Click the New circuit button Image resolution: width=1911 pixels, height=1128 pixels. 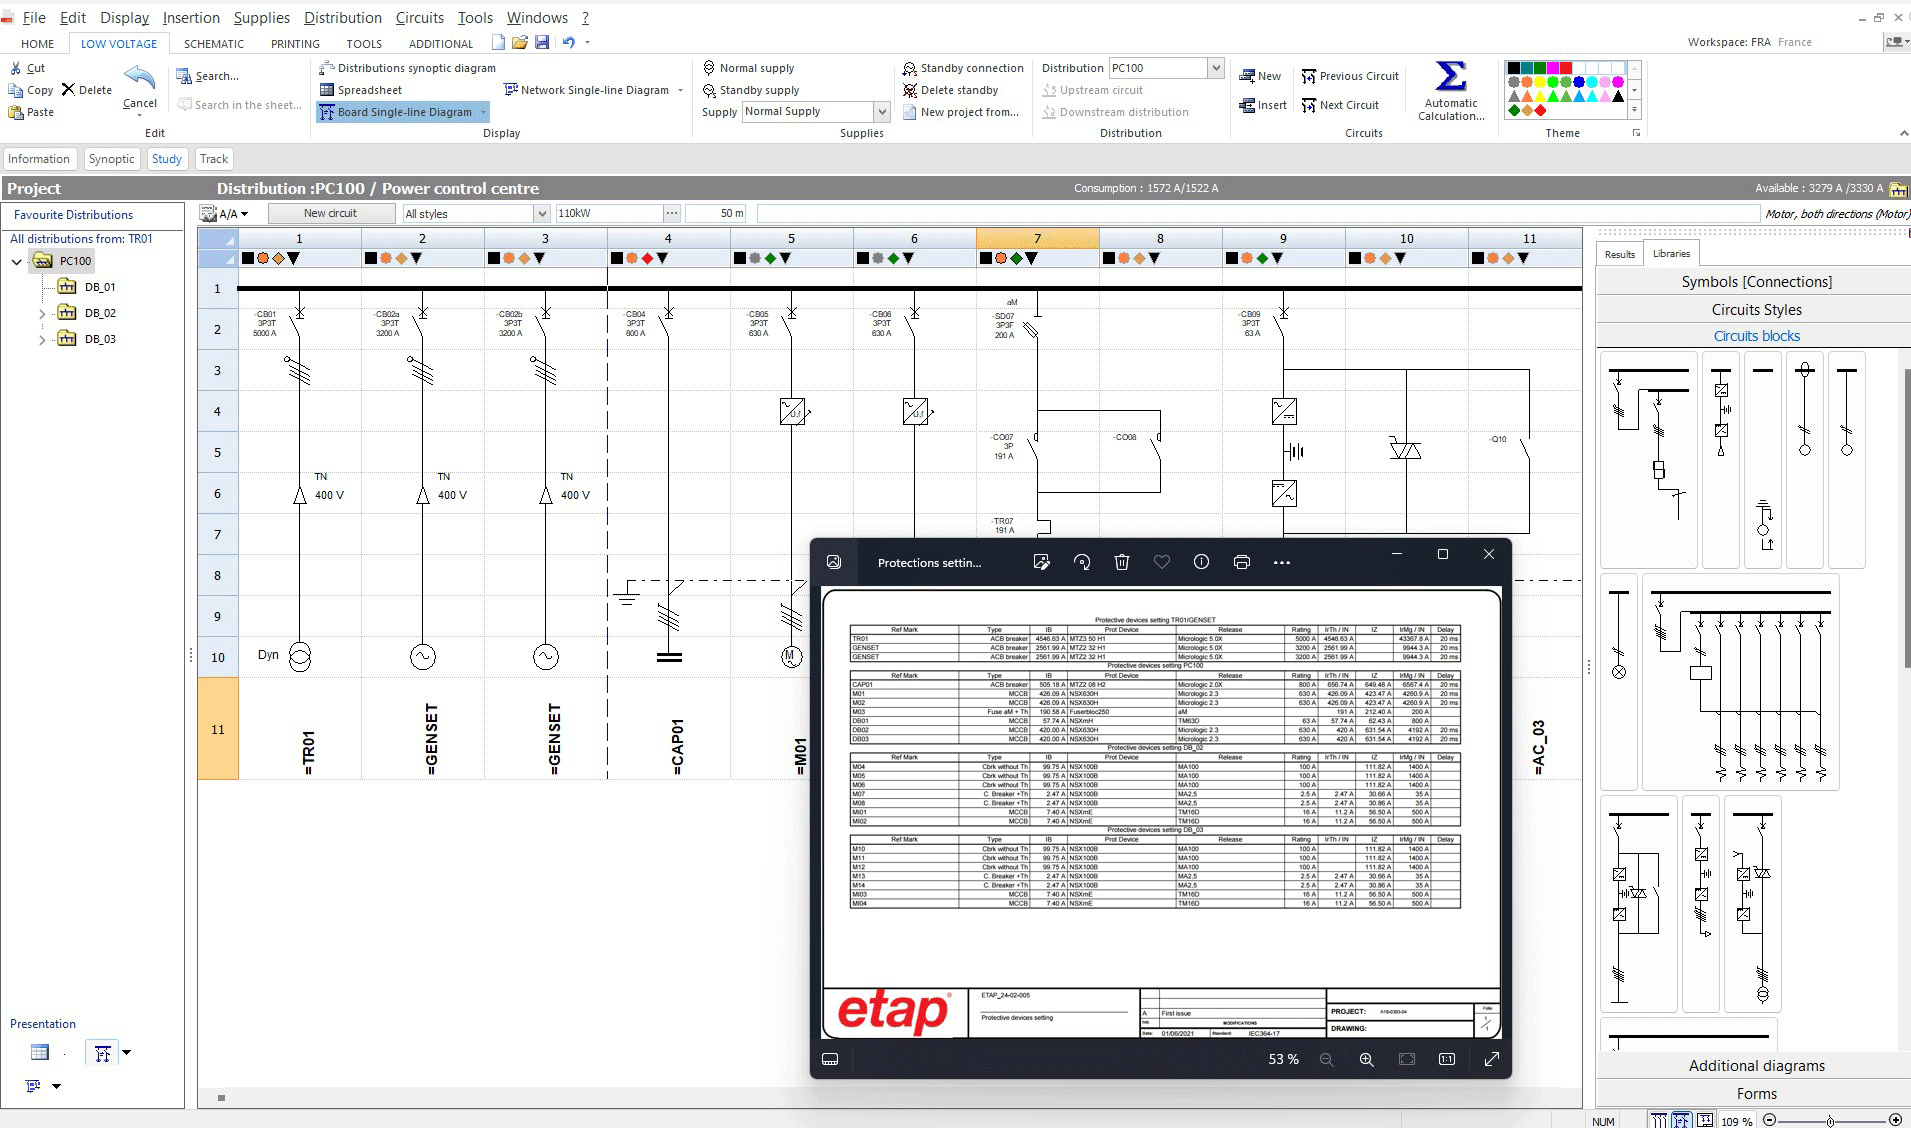[330, 214]
